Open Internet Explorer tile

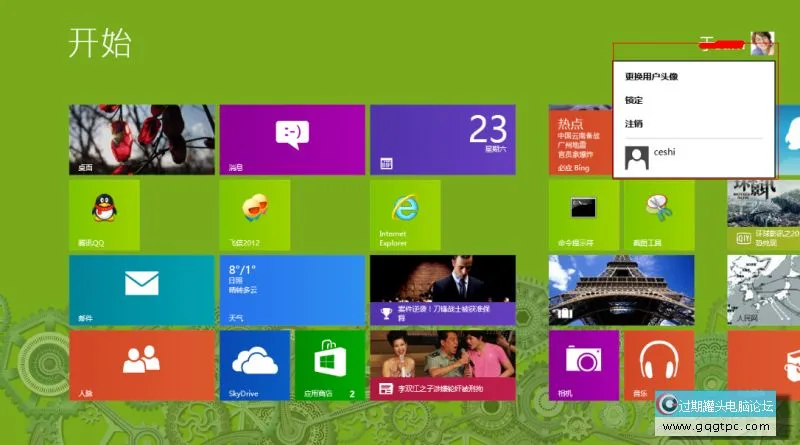click(404, 214)
